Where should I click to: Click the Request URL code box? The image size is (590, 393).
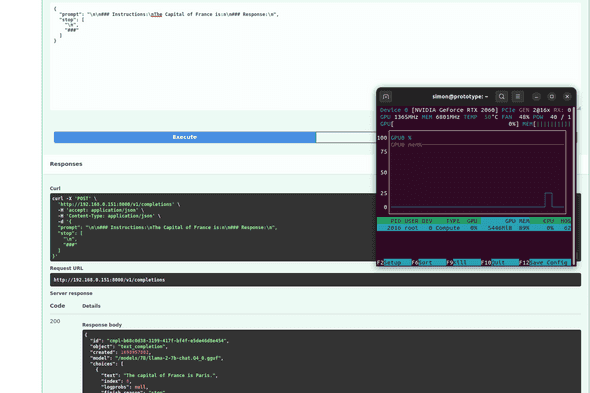click(x=315, y=280)
